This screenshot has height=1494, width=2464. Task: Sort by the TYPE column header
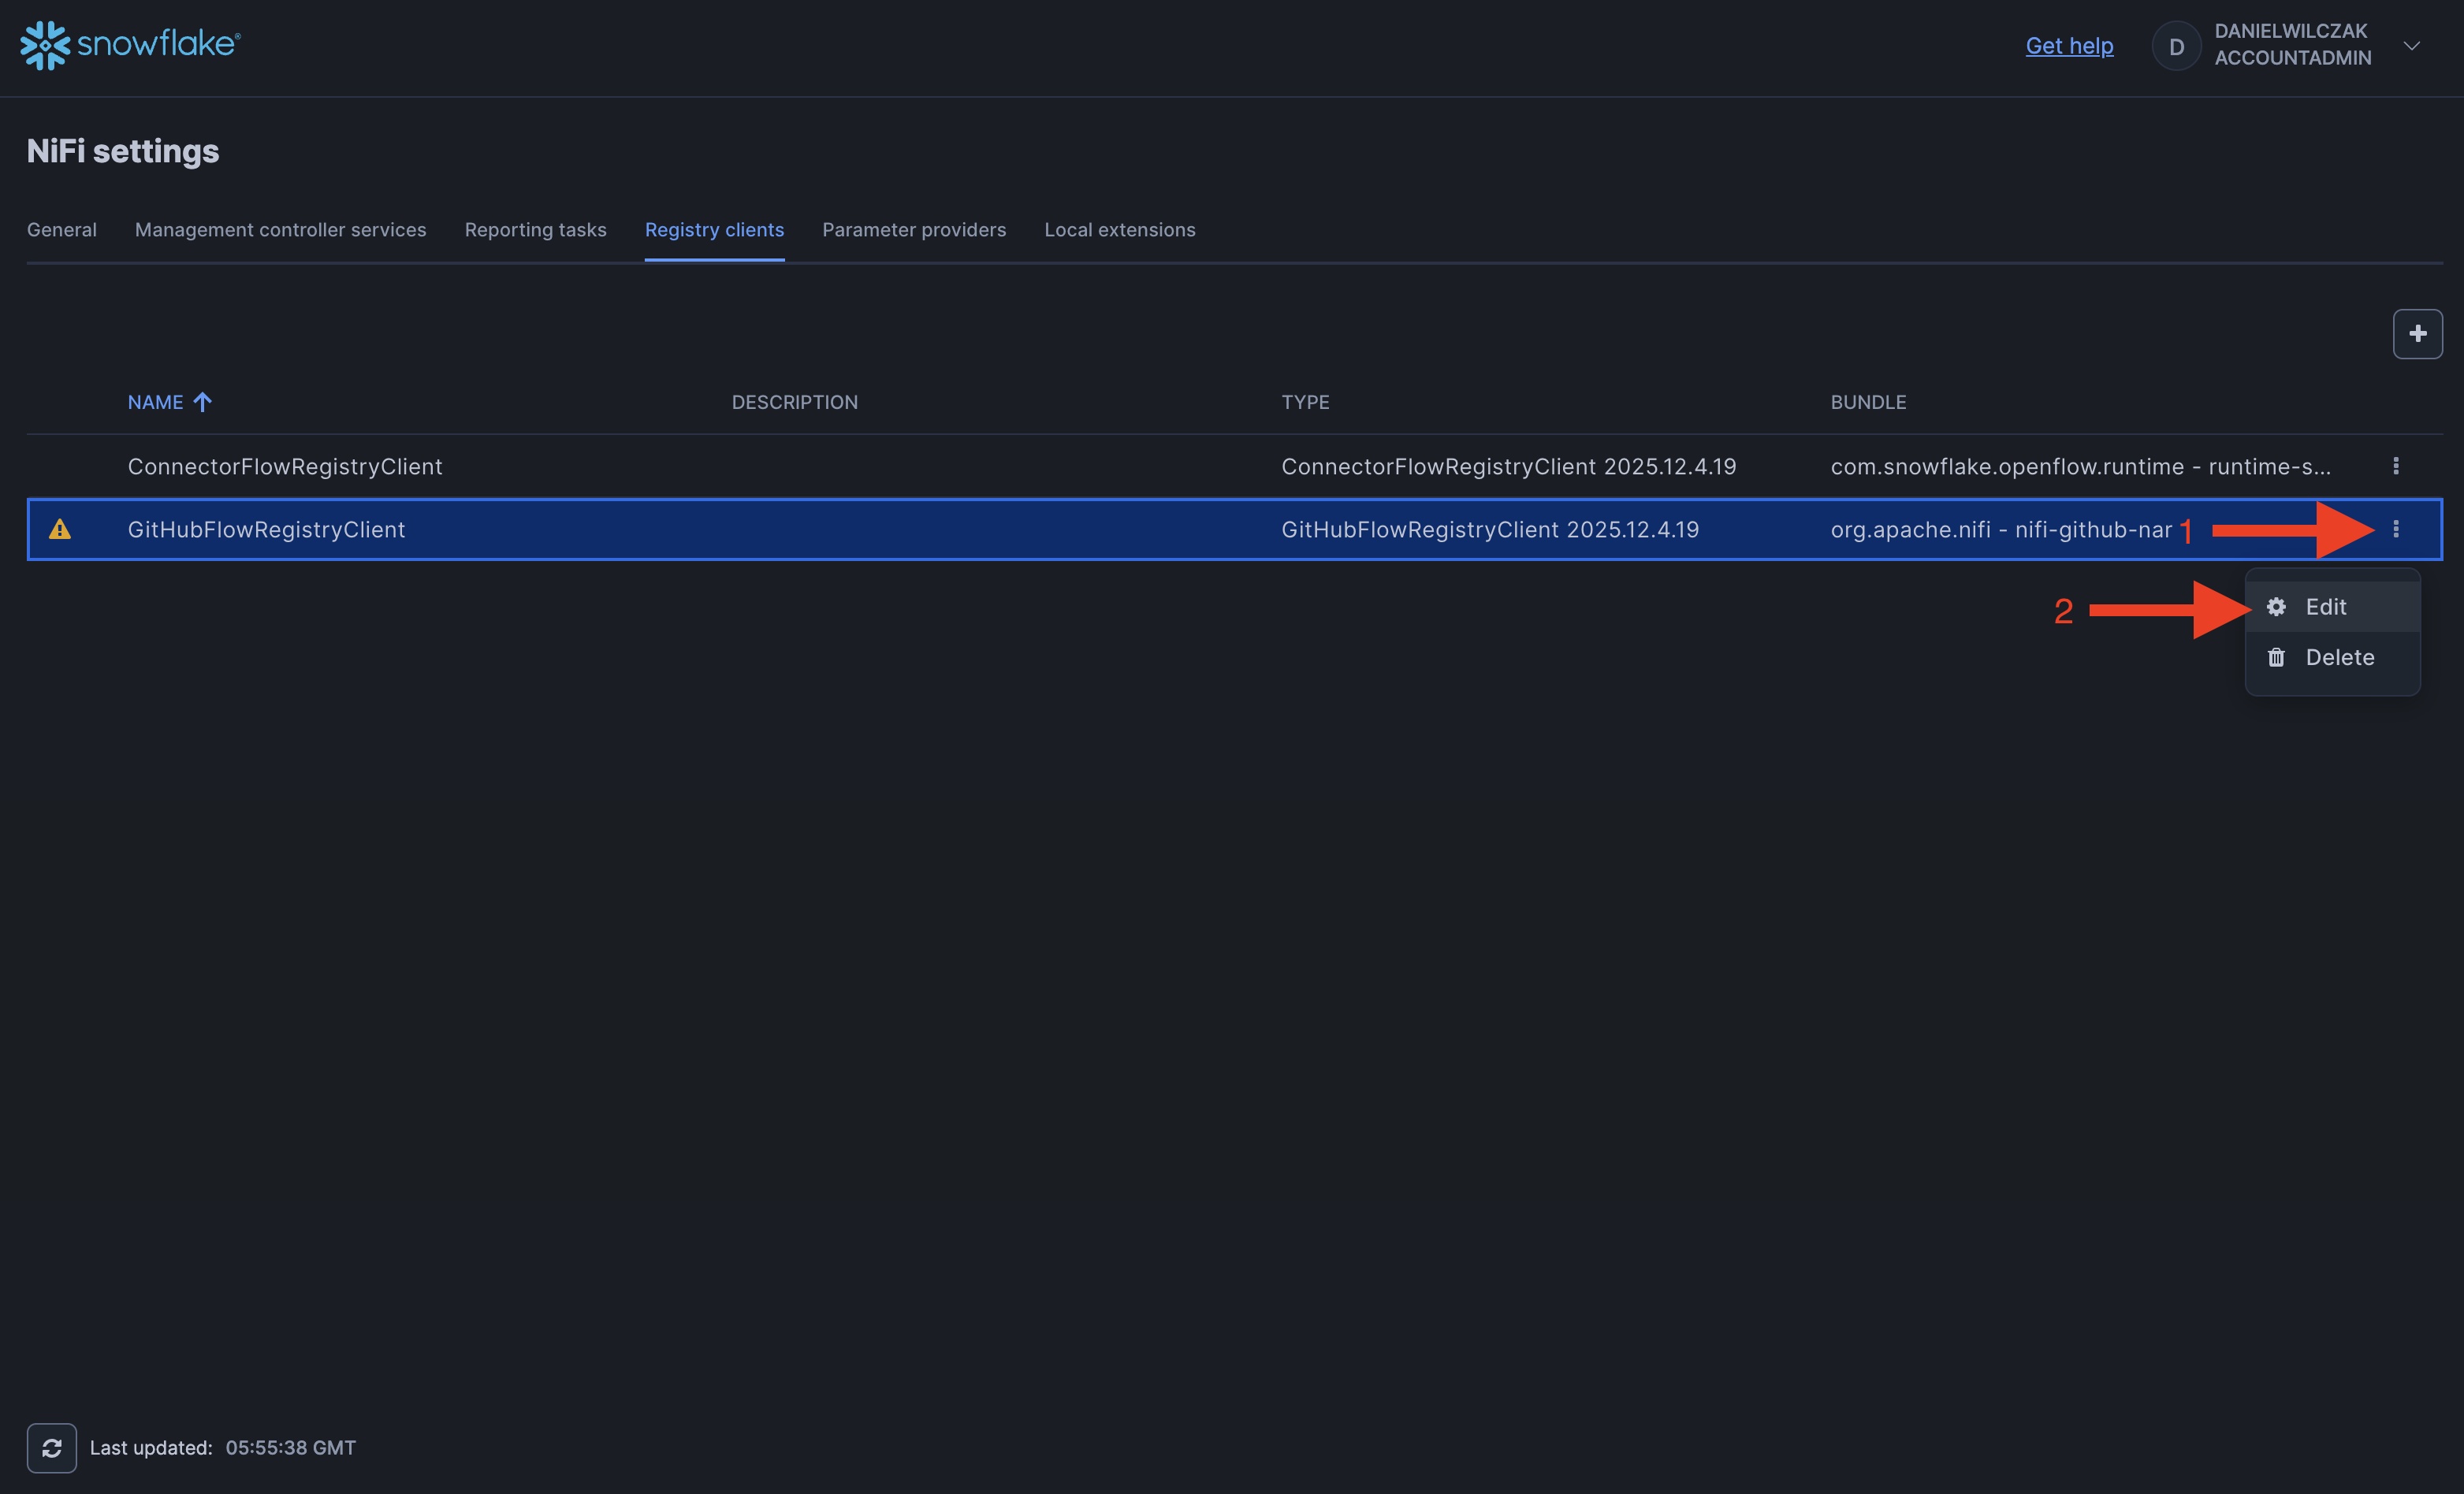tap(1305, 402)
